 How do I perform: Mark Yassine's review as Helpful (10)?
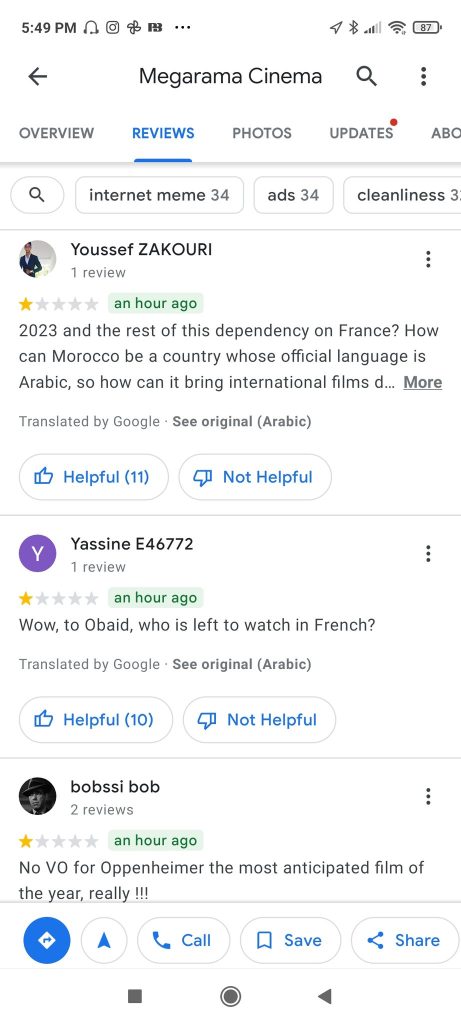pos(96,720)
